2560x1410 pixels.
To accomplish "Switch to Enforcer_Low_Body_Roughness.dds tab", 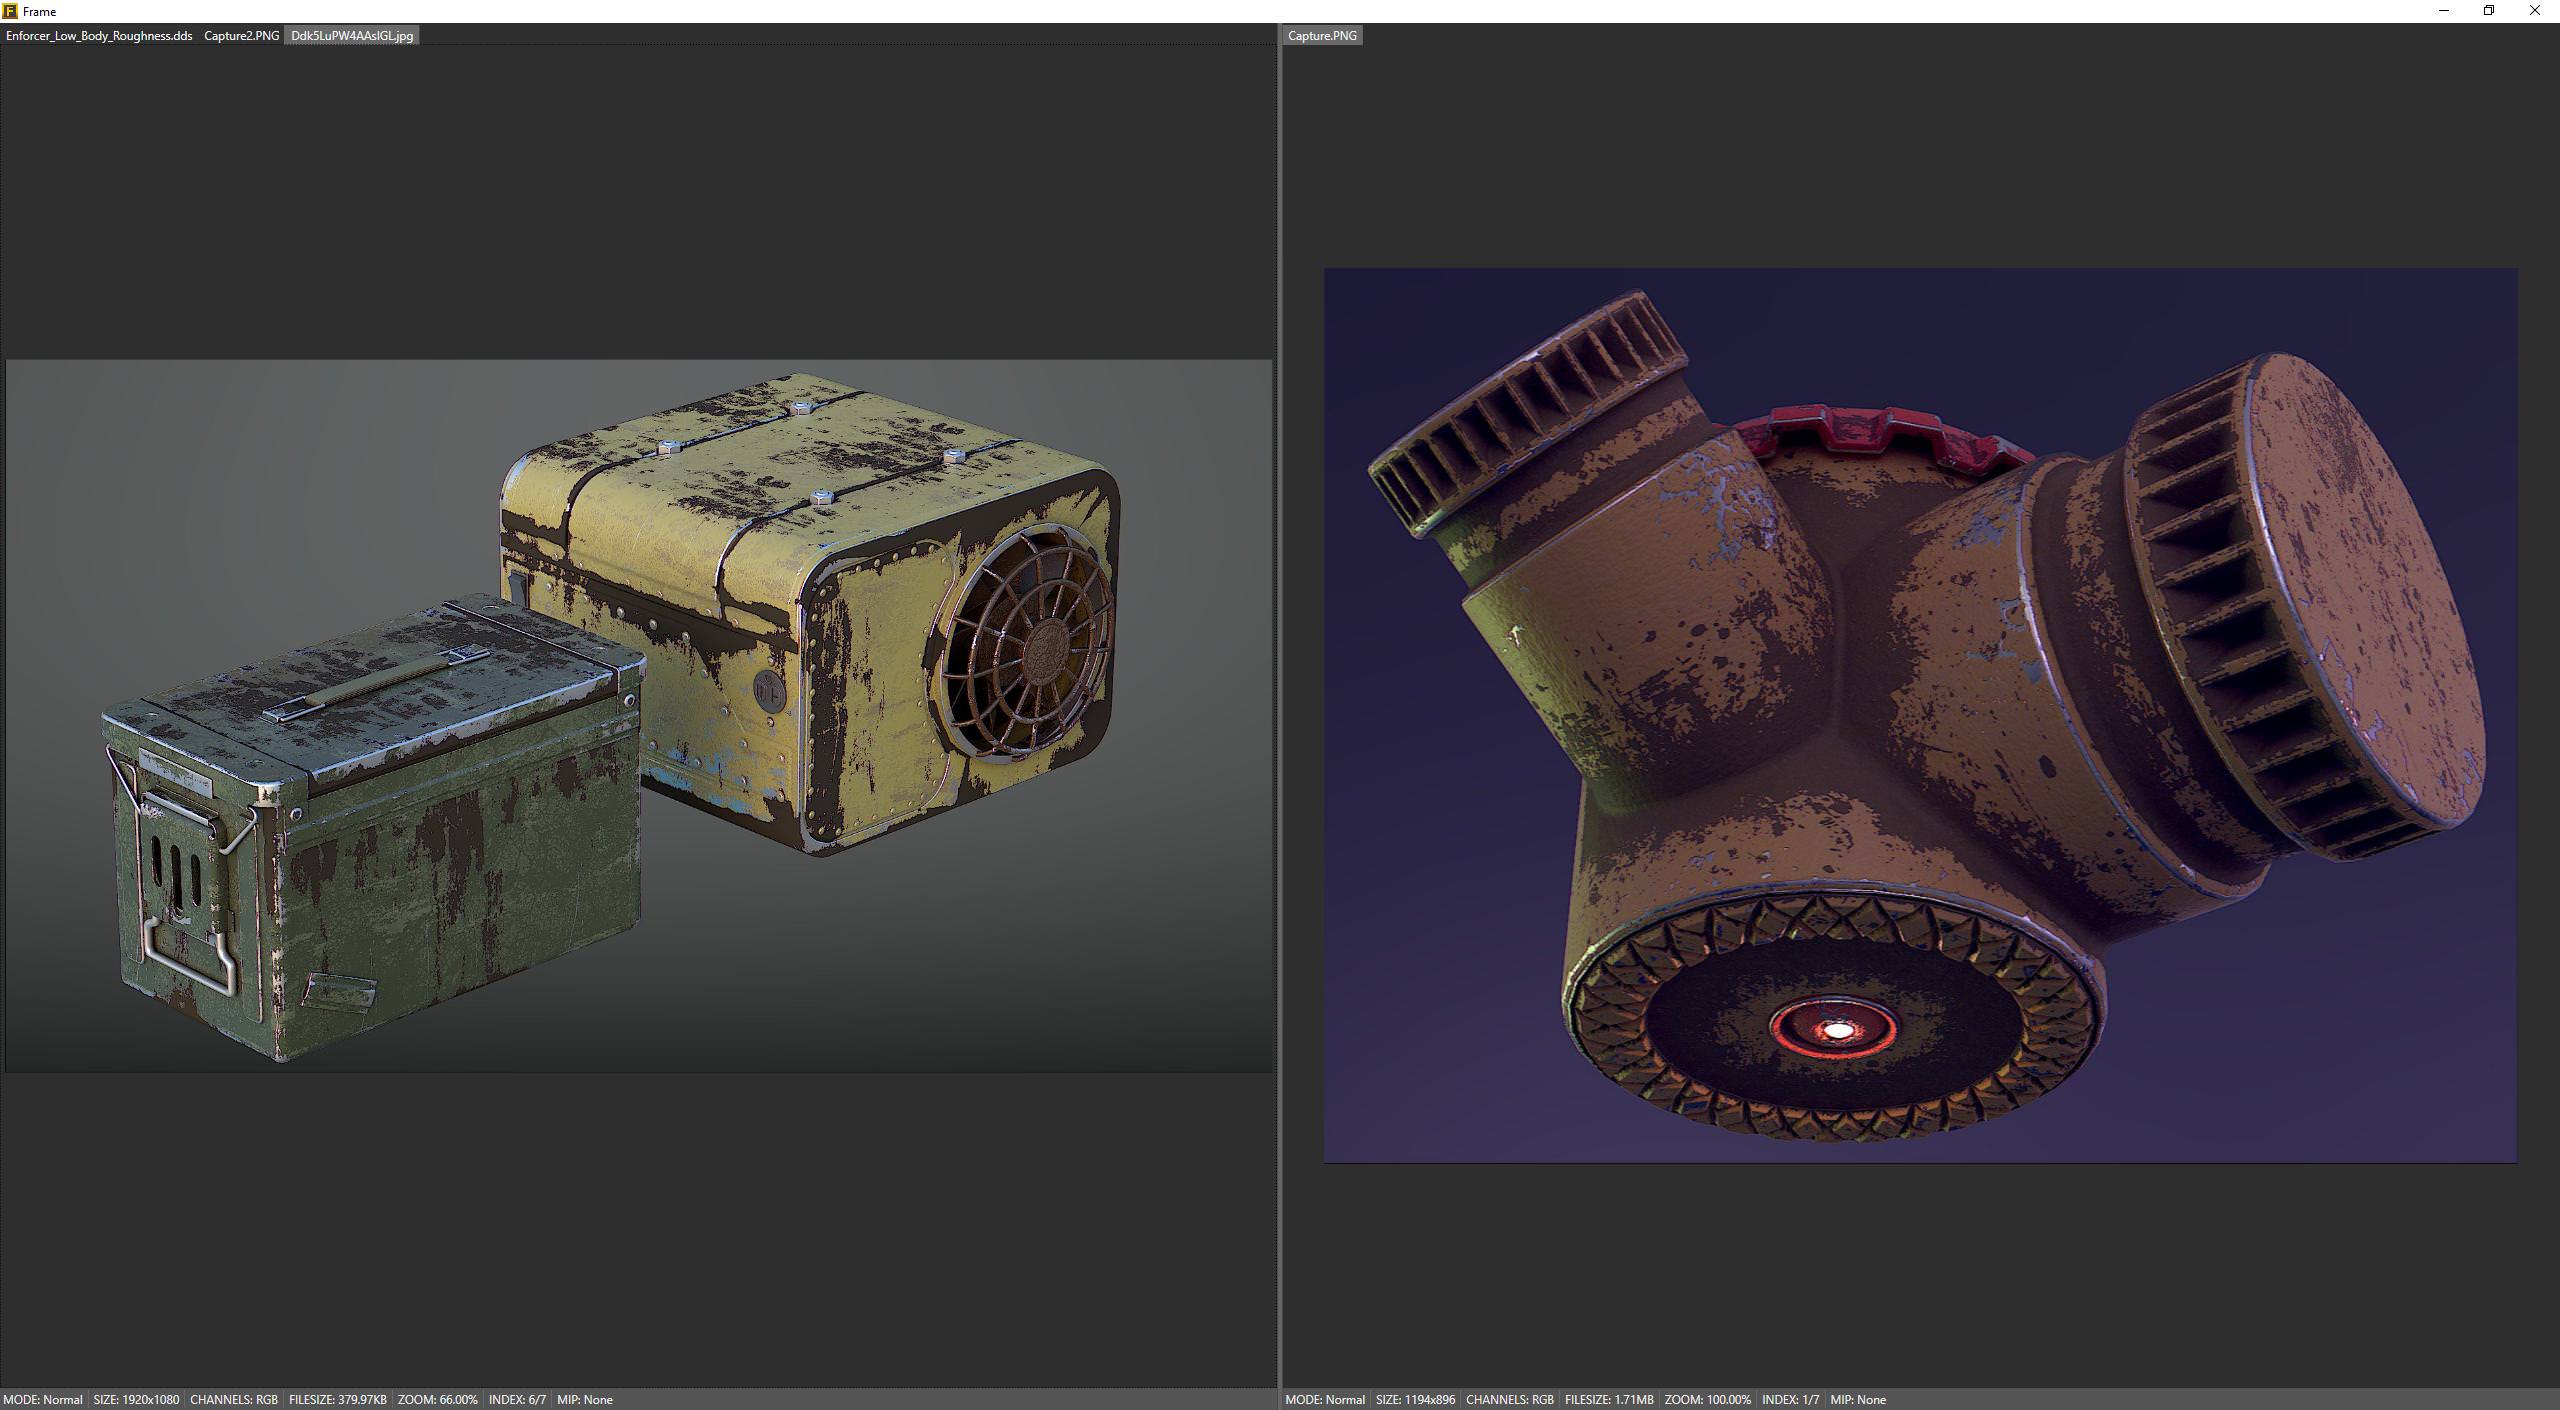I will [x=98, y=36].
